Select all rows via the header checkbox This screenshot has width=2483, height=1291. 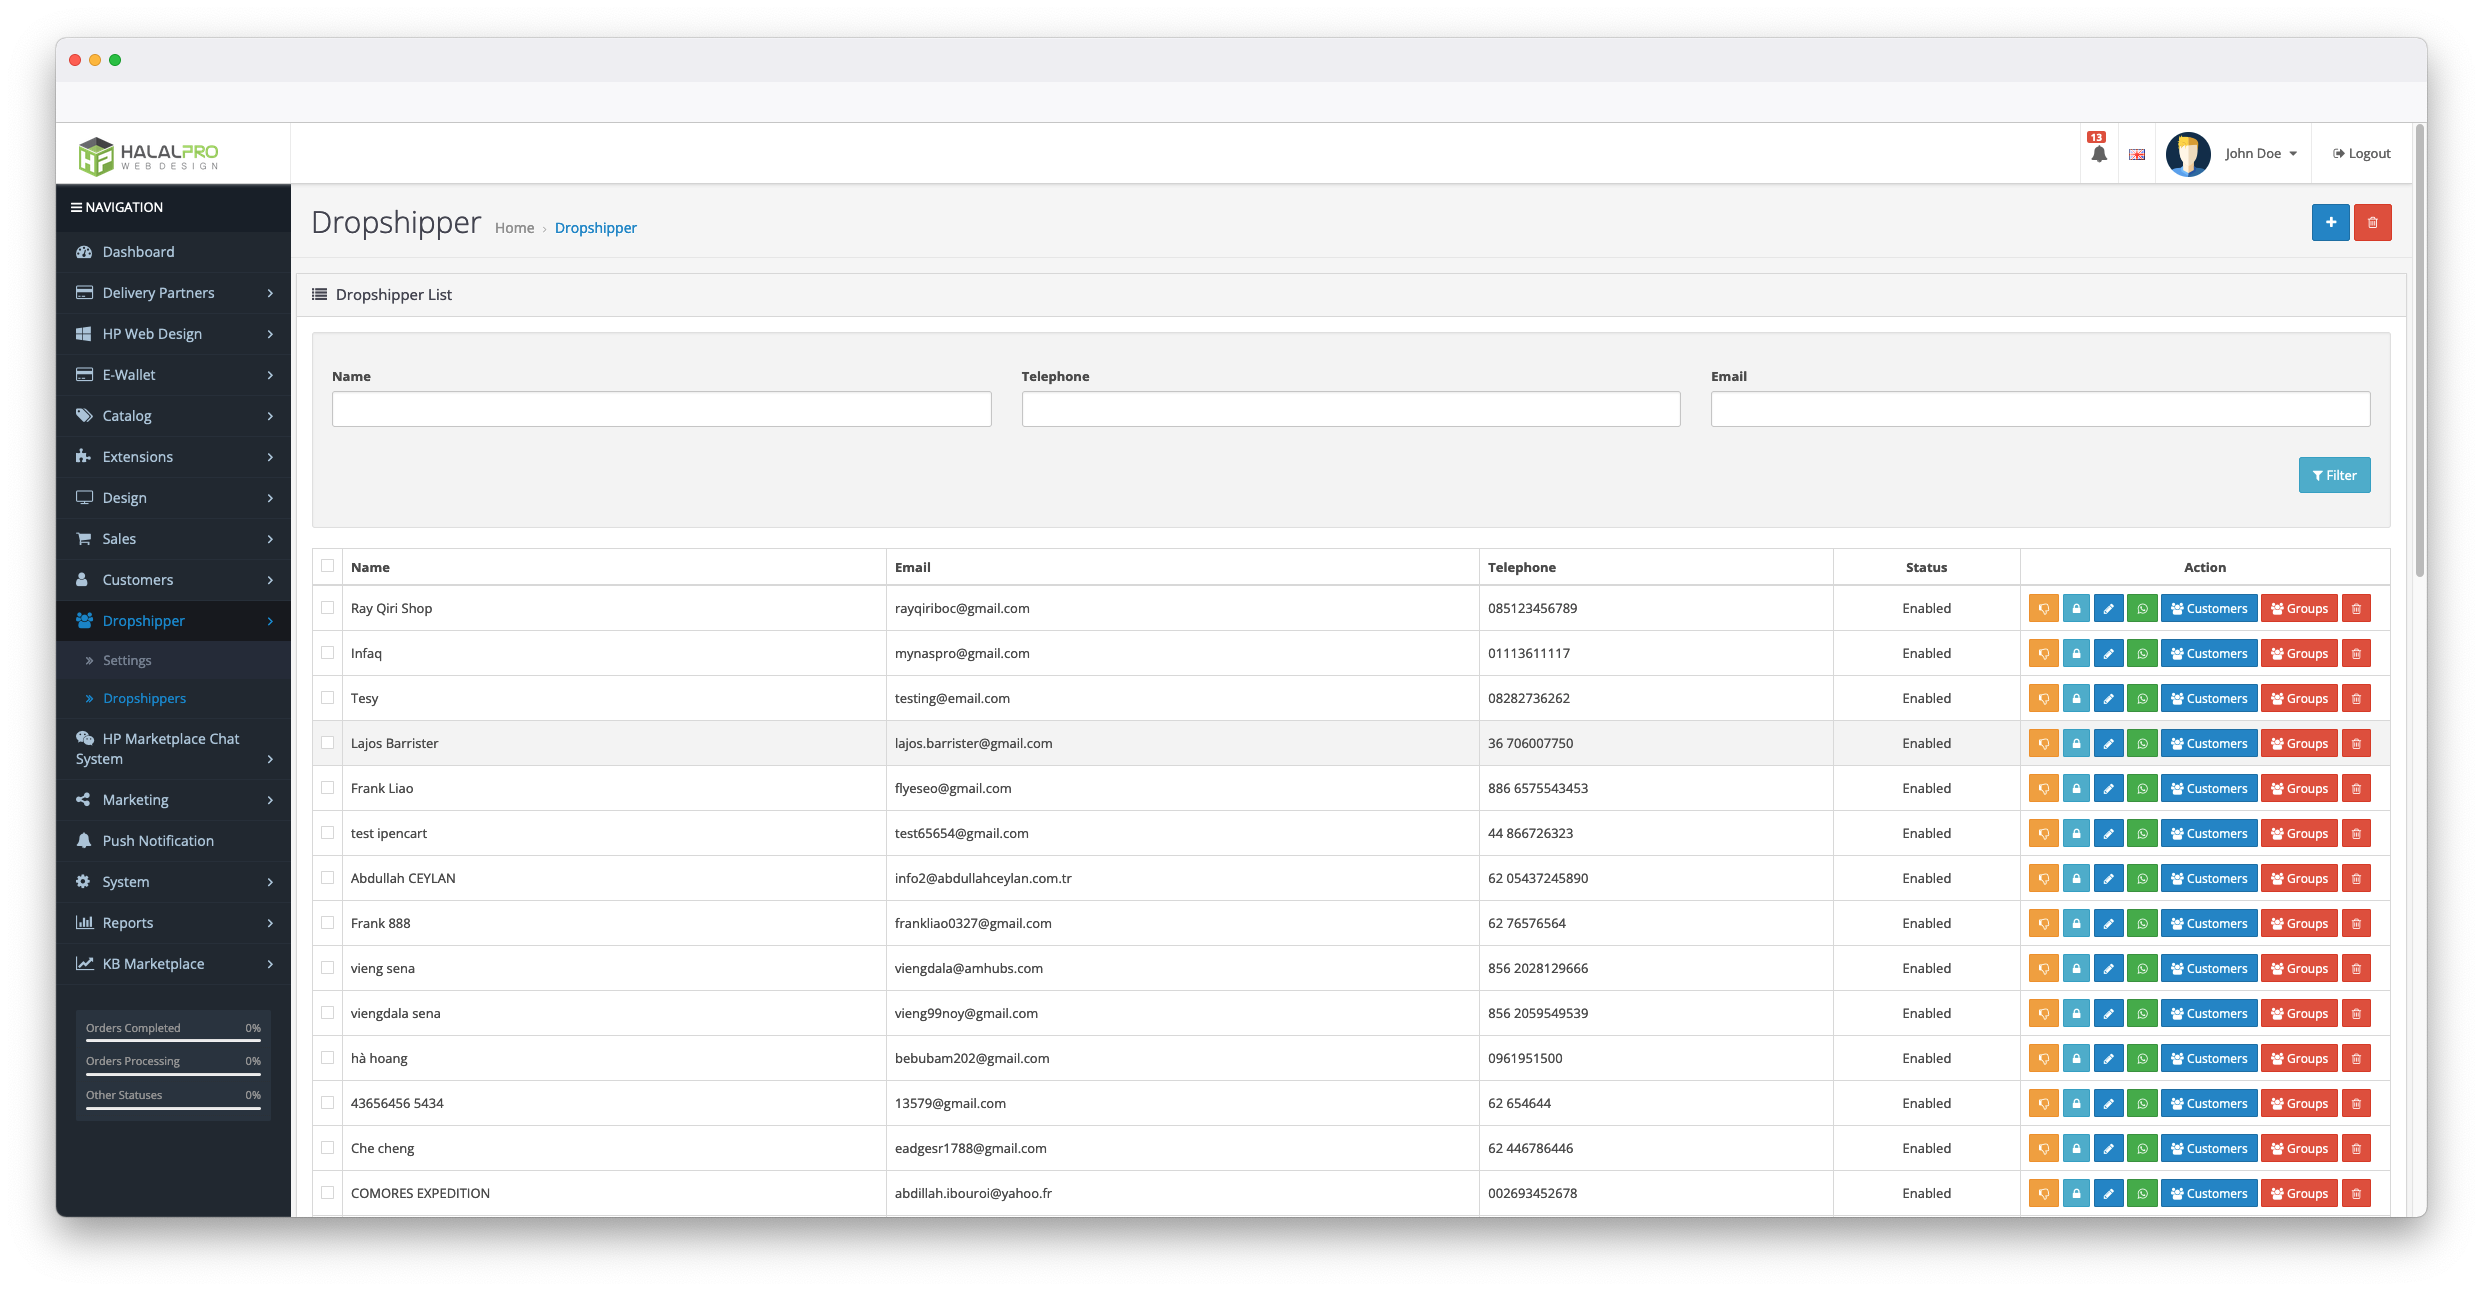click(327, 565)
